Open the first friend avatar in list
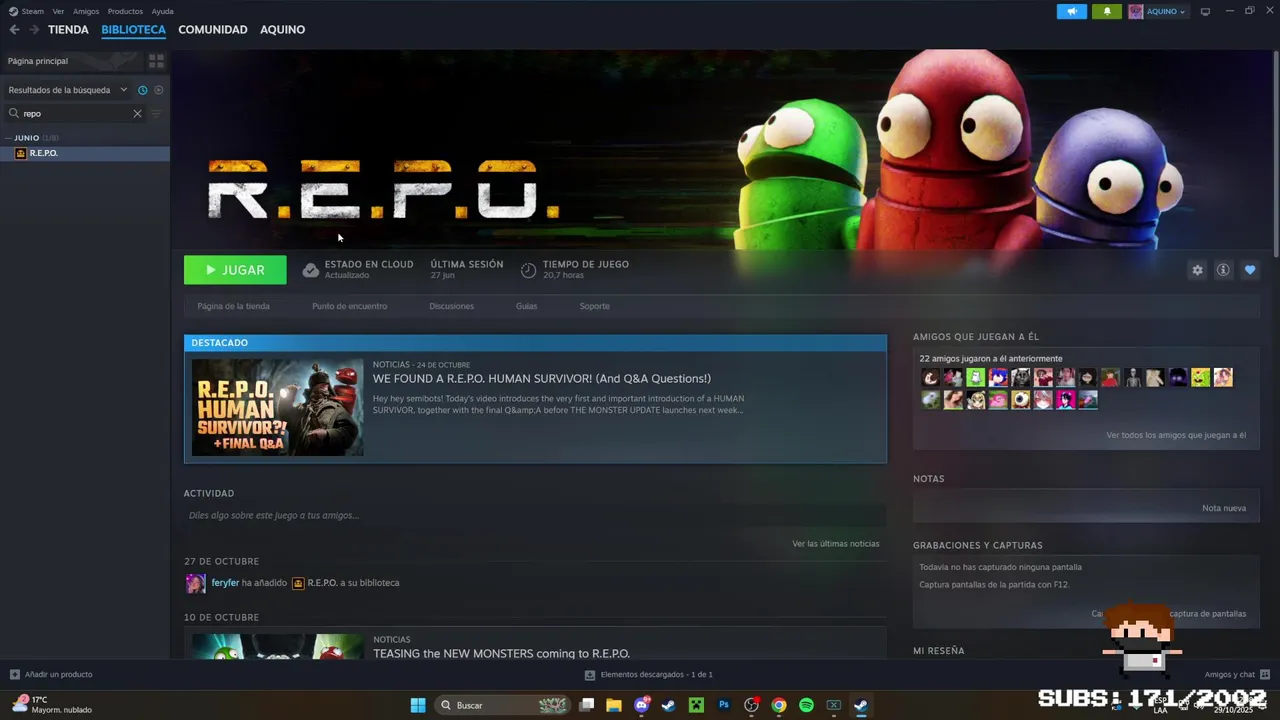Screen dimensions: 1280x720 [931, 377]
